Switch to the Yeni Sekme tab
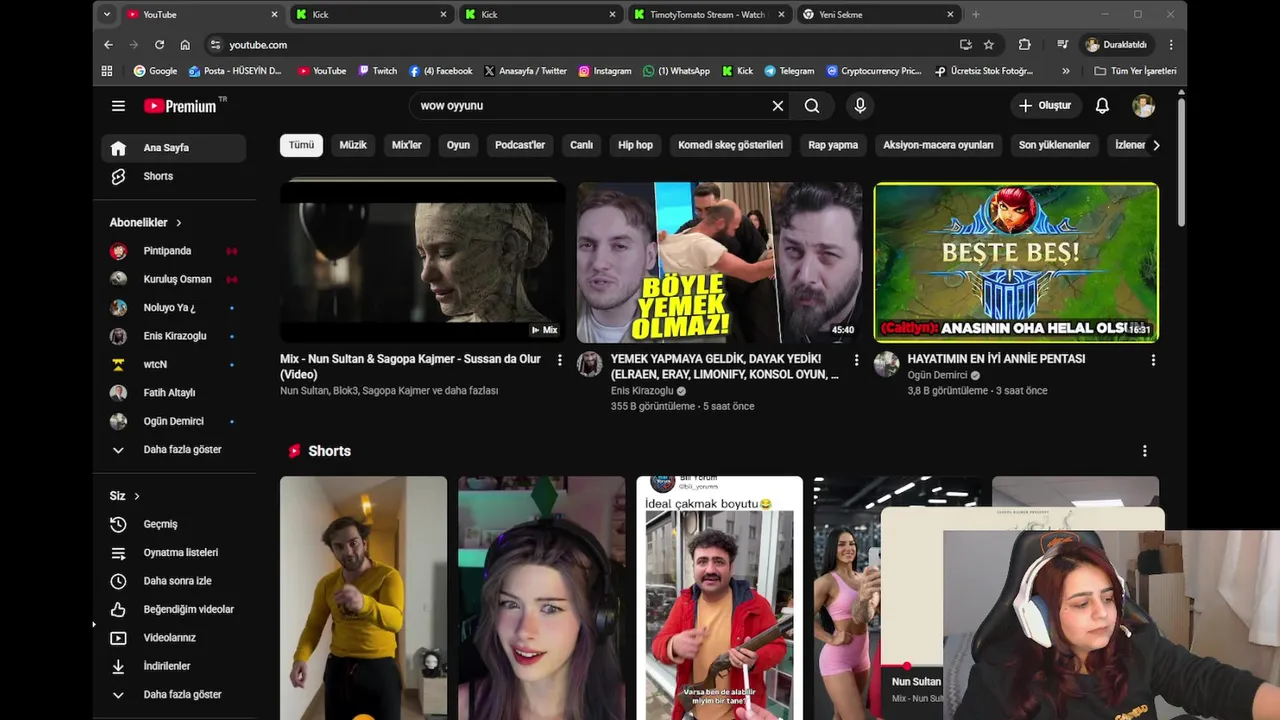Viewport: 1280px width, 720px height. pos(878,14)
